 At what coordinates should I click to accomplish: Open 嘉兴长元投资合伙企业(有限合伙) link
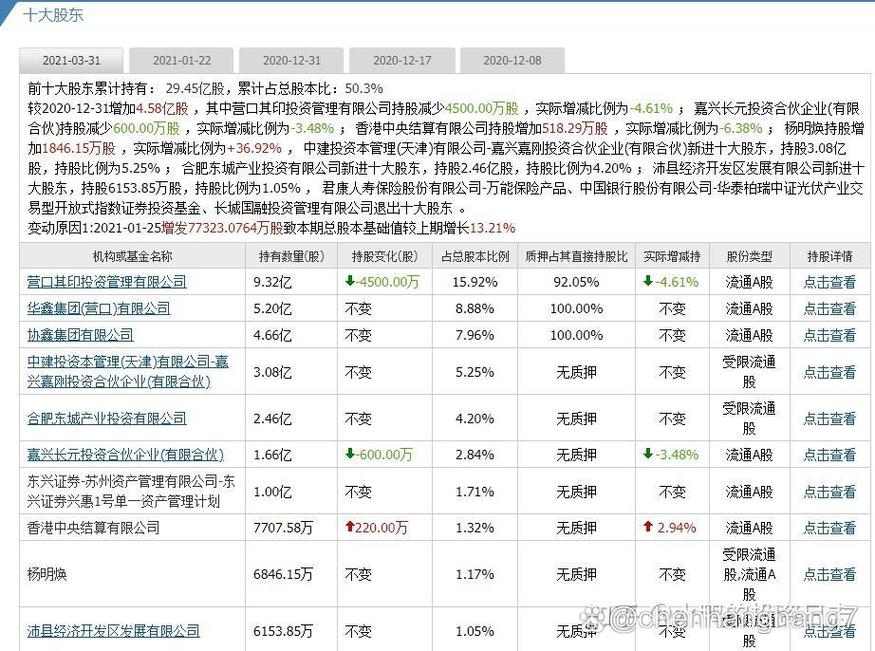pyautogui.click(x=125, y=455)
